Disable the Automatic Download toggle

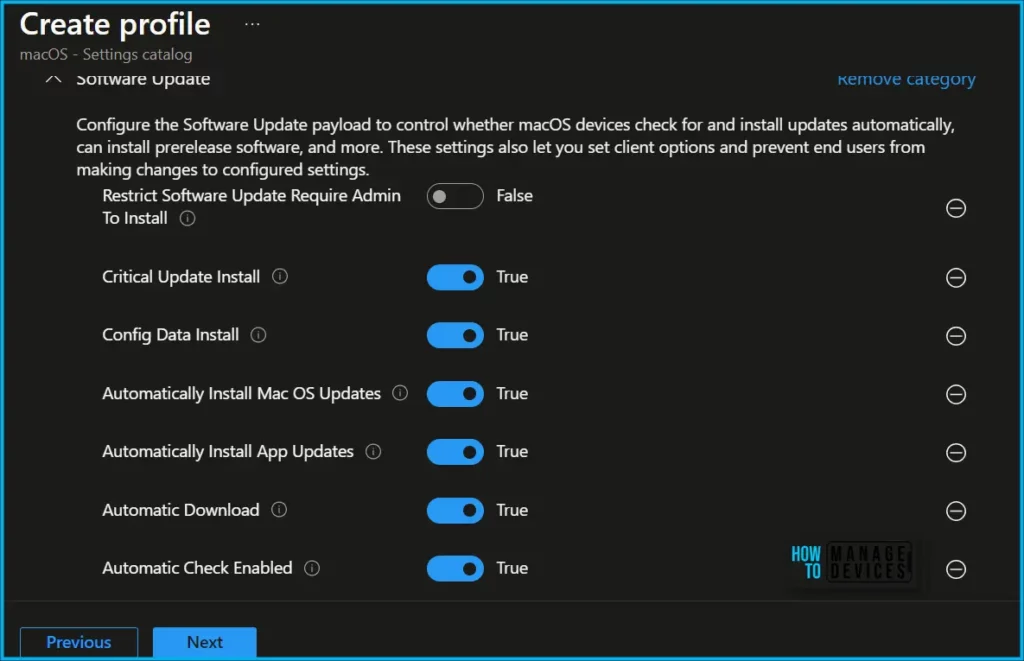(455, 510)
